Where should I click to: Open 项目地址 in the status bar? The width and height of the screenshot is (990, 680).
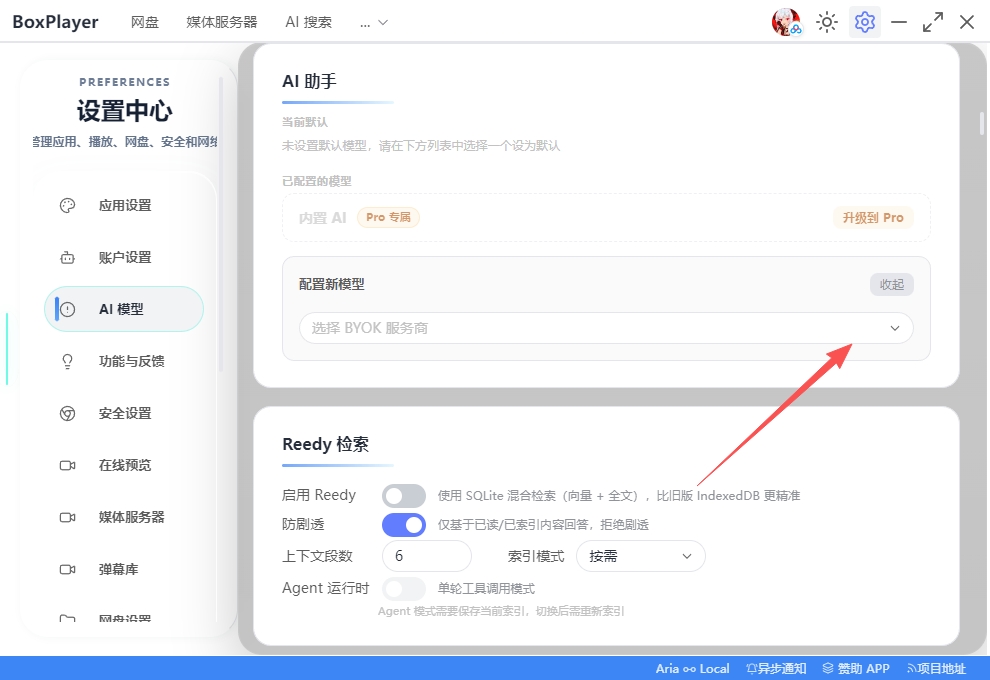tap(936, 669)
